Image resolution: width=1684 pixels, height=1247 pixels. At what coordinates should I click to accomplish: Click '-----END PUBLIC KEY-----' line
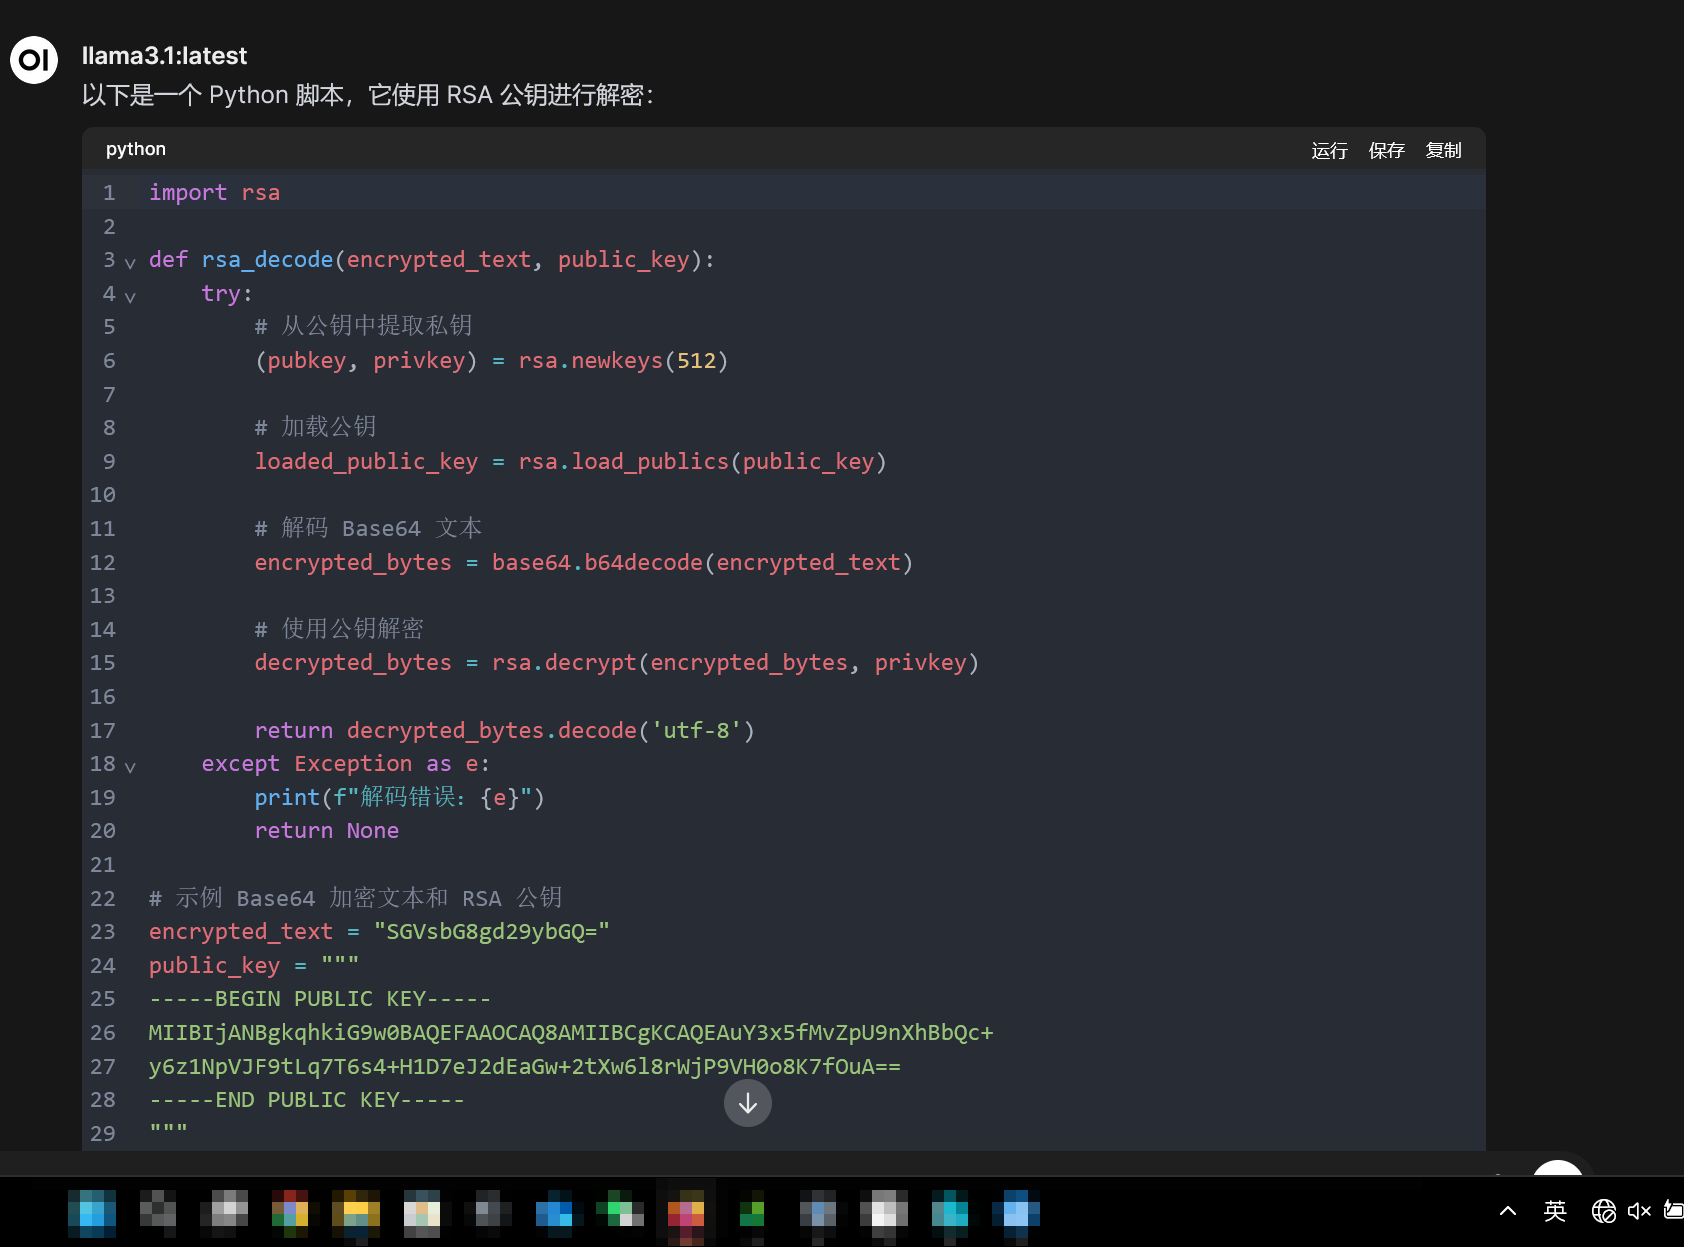pos(307,1100)
